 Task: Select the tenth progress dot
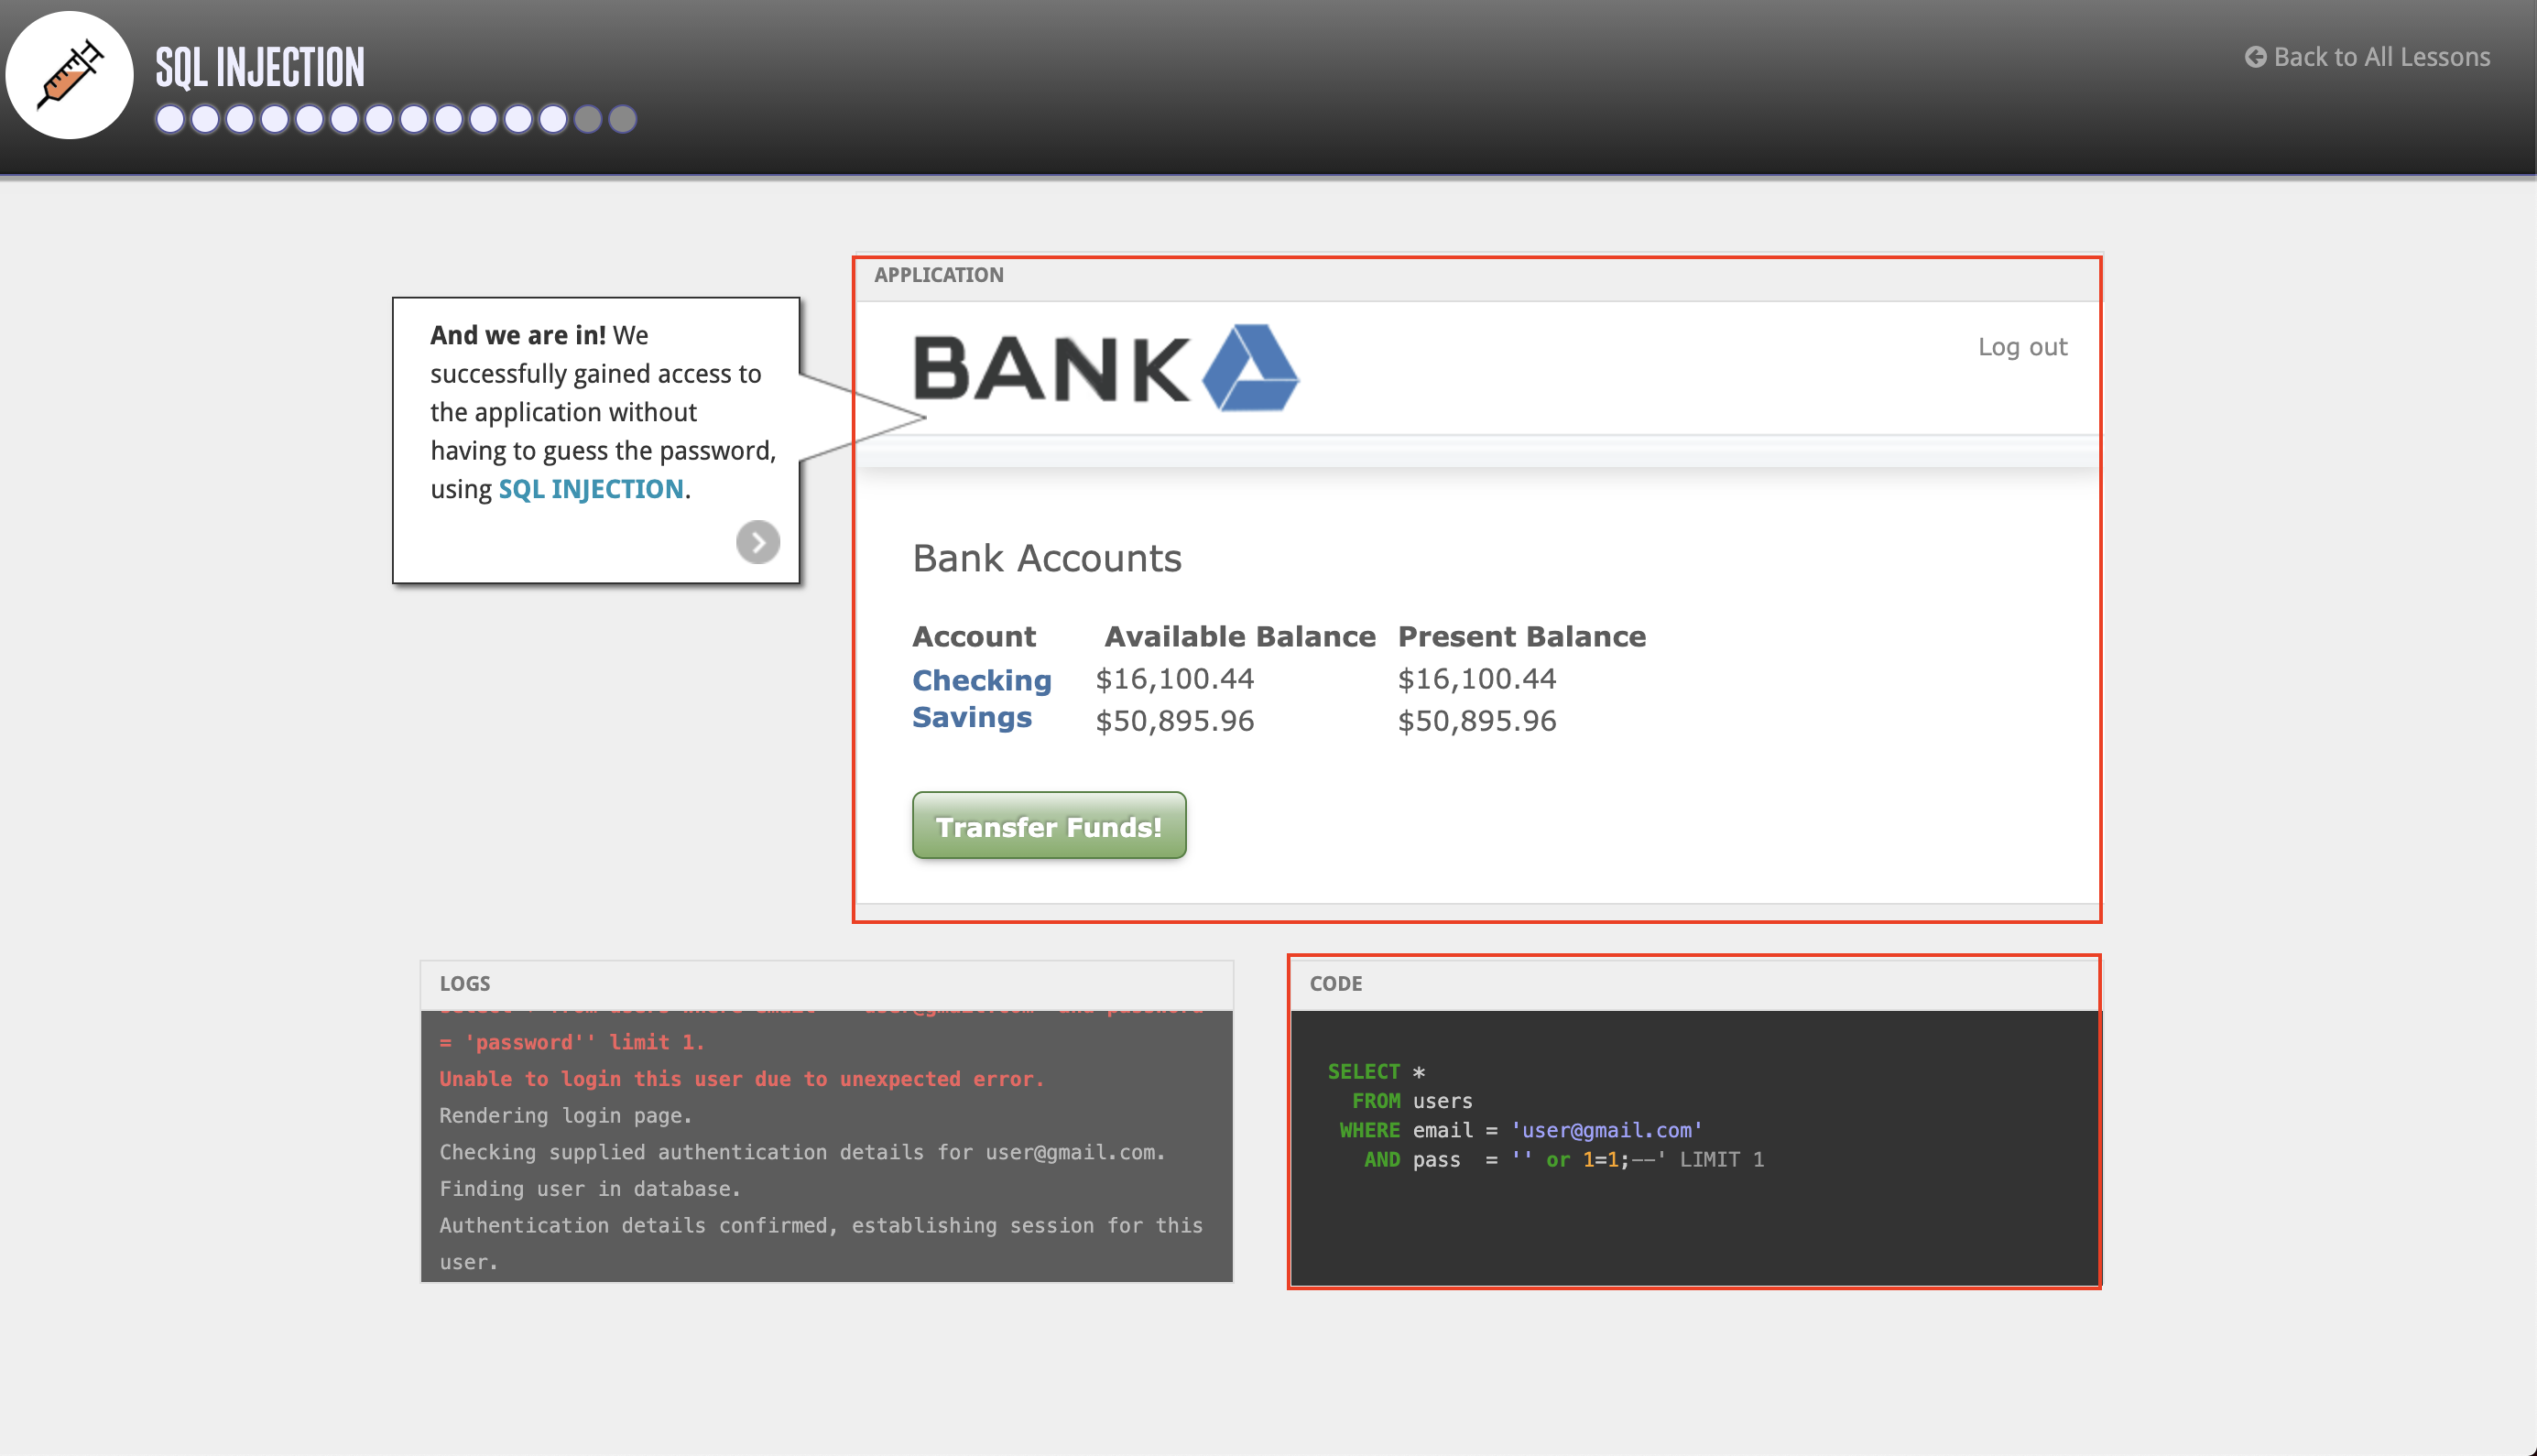pos(484,119)
